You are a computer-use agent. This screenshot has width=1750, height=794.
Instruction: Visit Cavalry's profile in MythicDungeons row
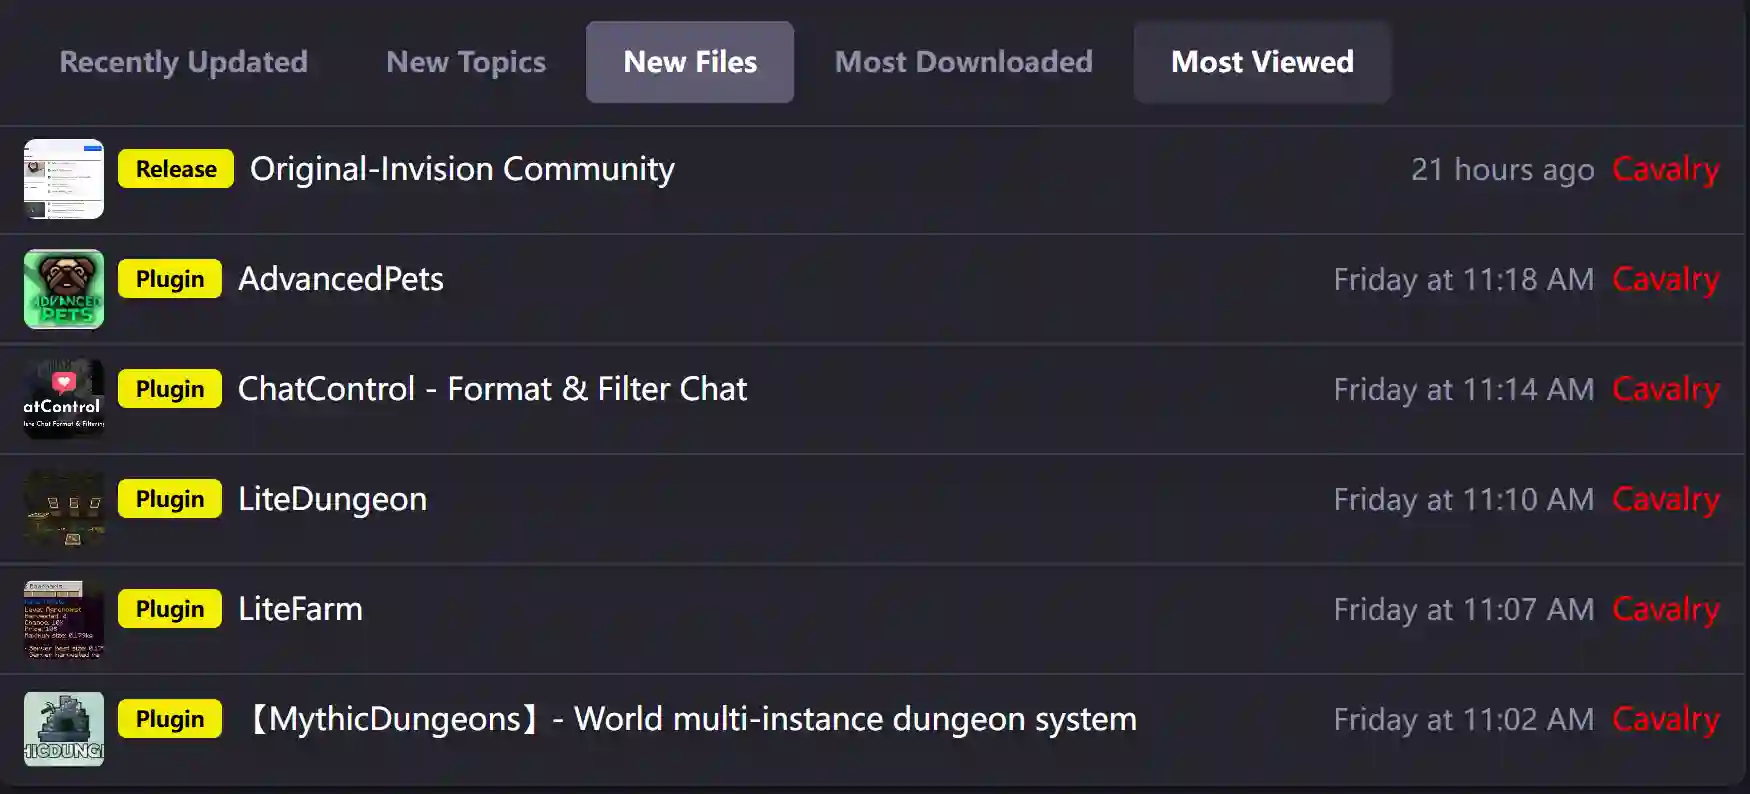coord(1666,719)
